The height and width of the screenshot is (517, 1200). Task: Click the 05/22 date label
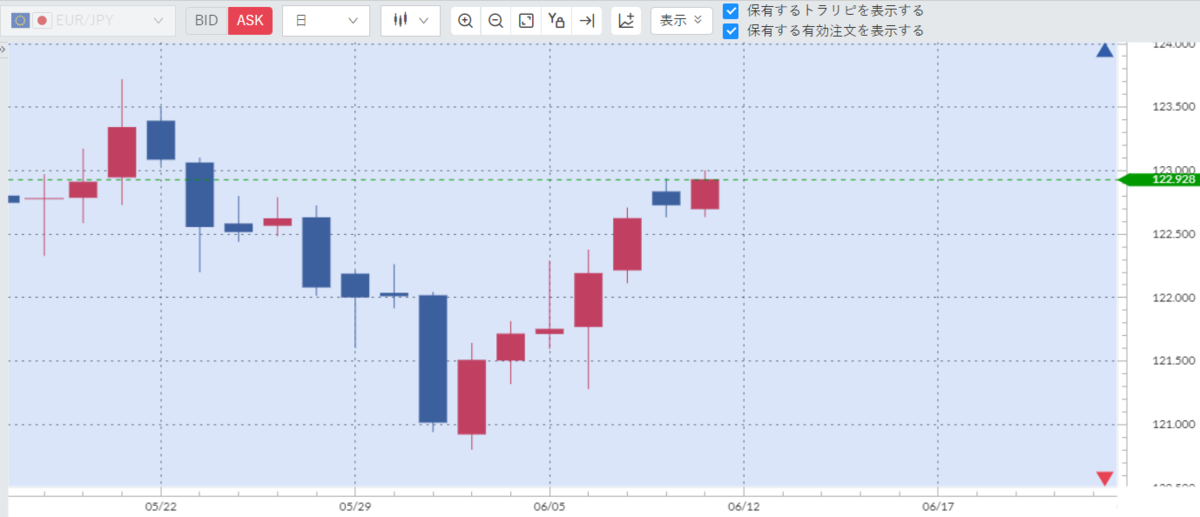point(161,507)
